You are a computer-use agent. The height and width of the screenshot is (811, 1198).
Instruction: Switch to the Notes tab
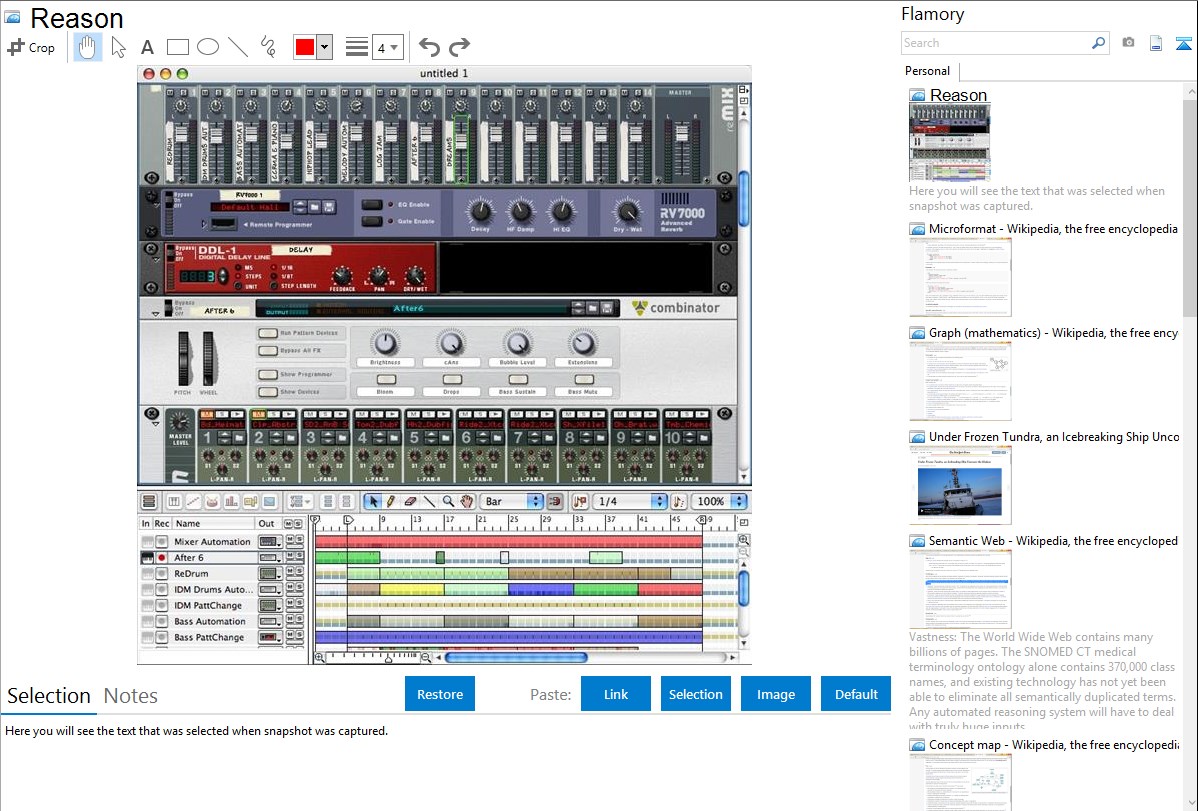pos(131,696)
